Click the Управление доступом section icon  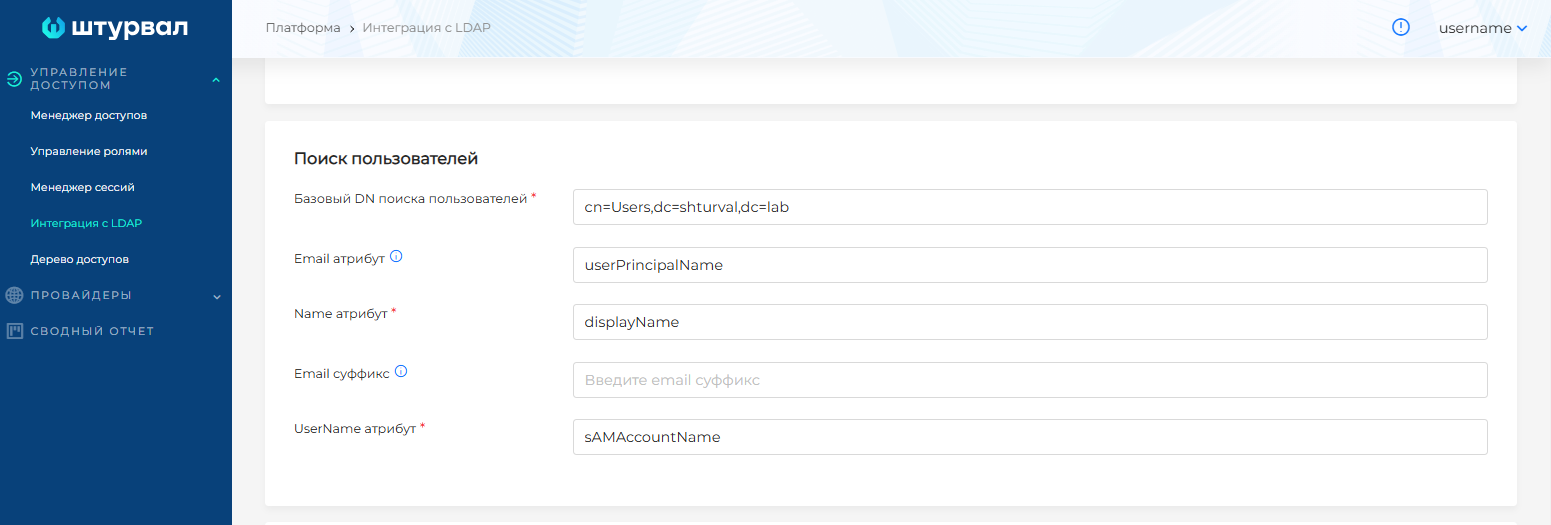click(14, 79)
